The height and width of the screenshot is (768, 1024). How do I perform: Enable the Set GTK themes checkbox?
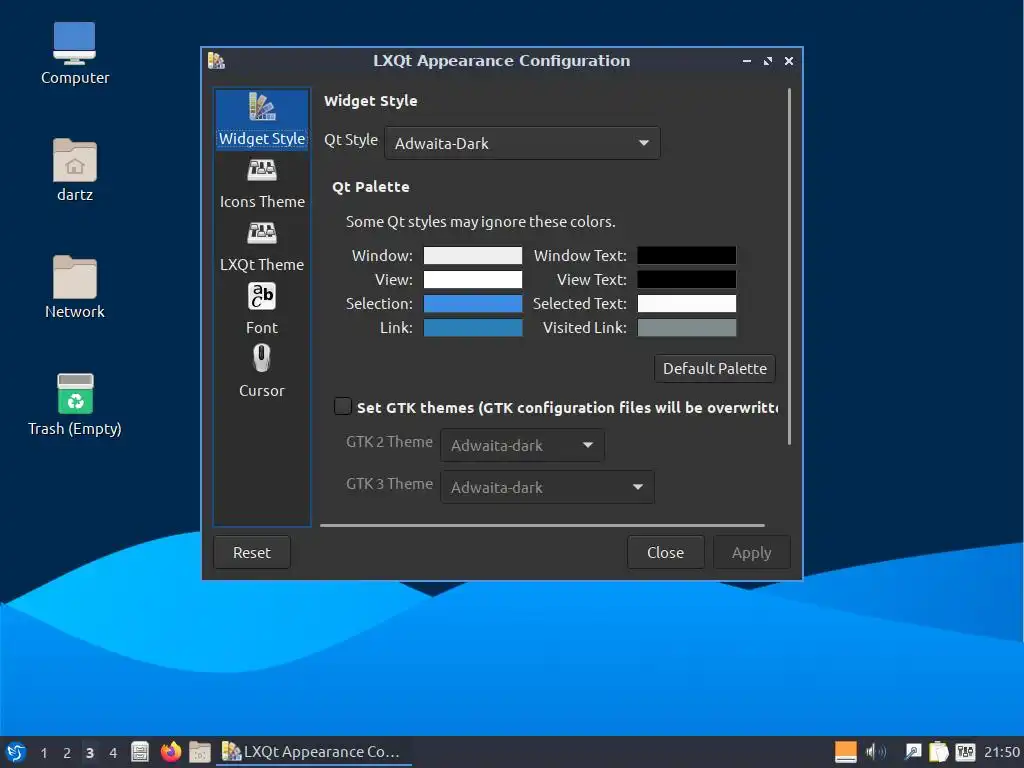pos(343,407)
